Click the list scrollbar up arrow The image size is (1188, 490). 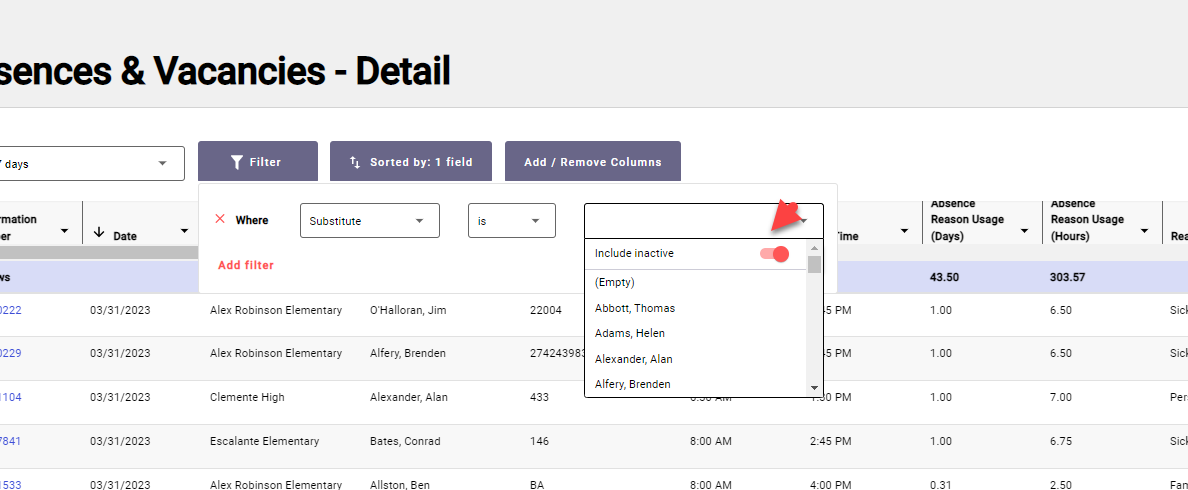point(814,248)
